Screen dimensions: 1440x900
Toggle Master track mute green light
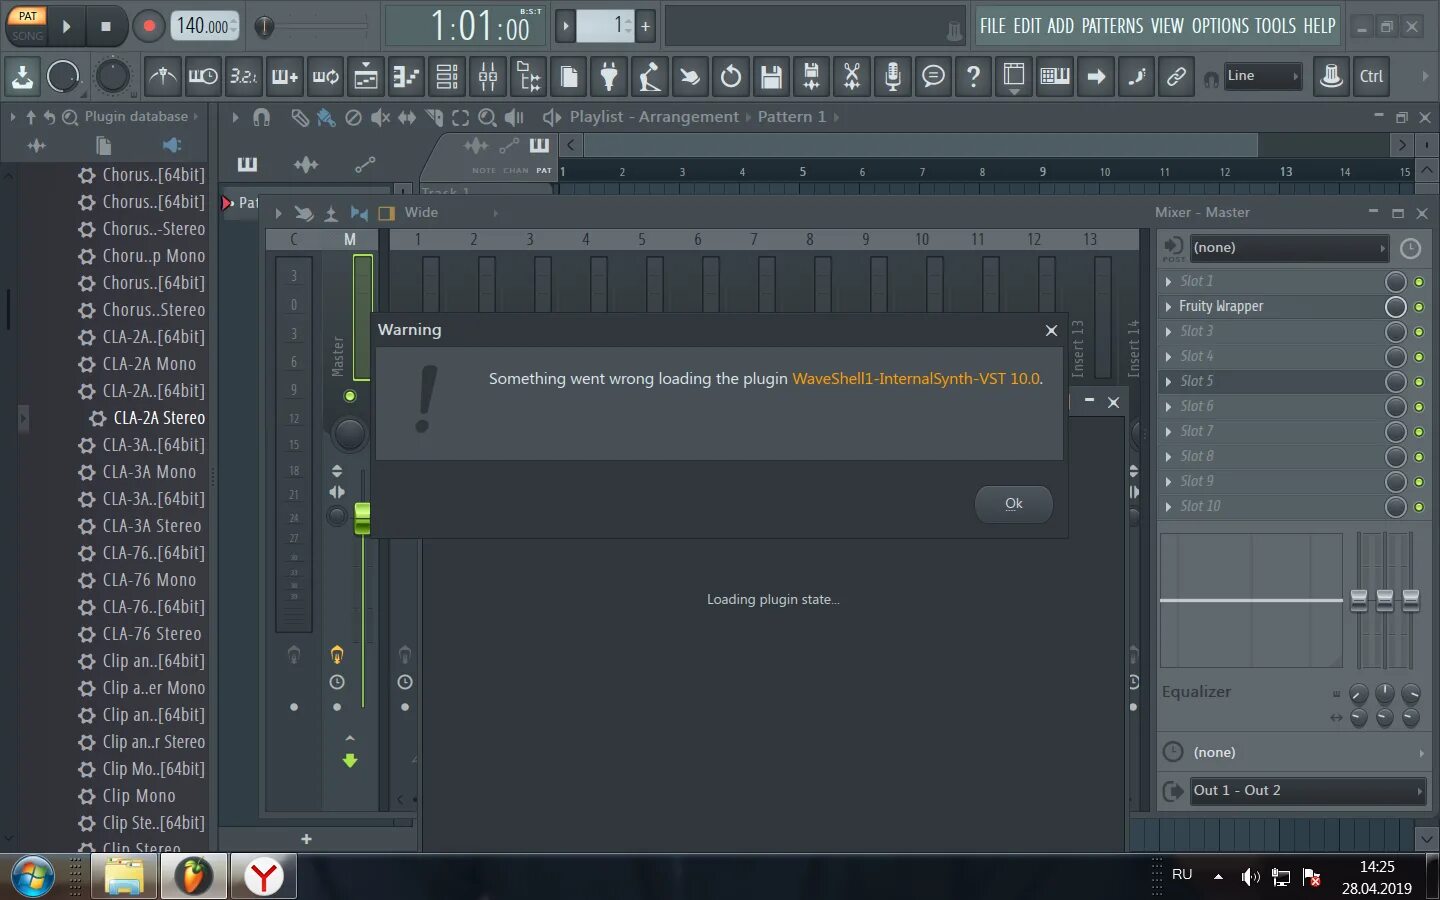point(349,396)
